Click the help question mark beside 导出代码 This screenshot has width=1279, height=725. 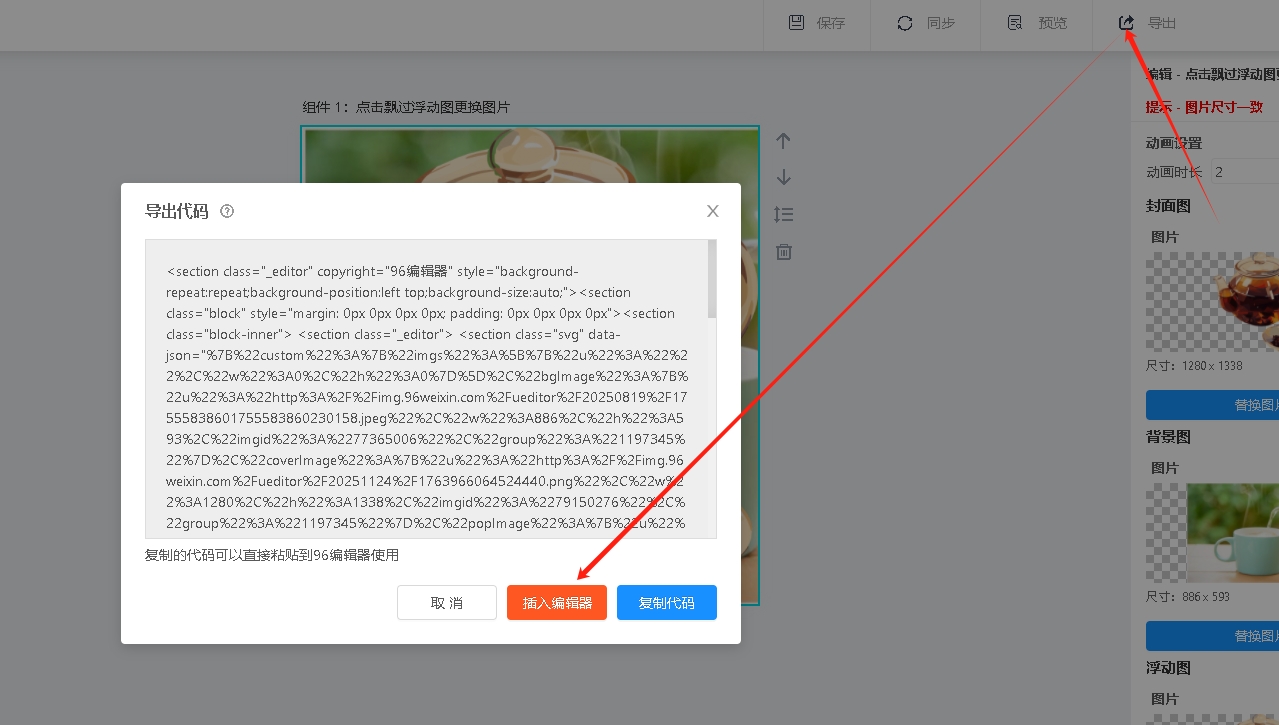point(227,211)
